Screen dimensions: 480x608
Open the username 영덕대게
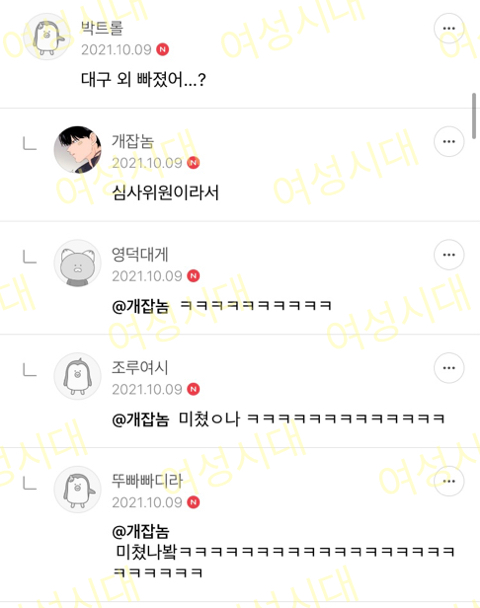click(x=140, y=254)
